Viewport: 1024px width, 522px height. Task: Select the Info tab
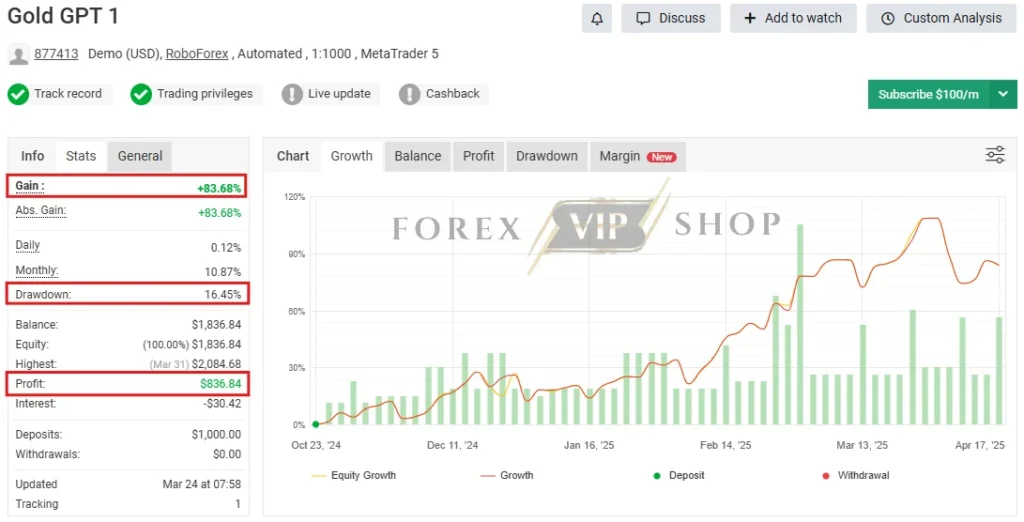click(33, 156)
